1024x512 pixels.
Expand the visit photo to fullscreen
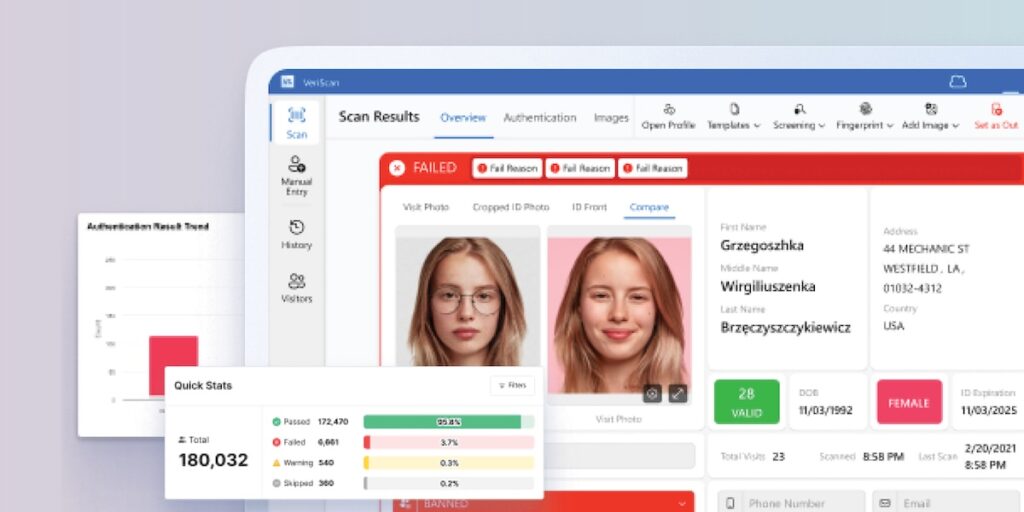click(678, 393)
